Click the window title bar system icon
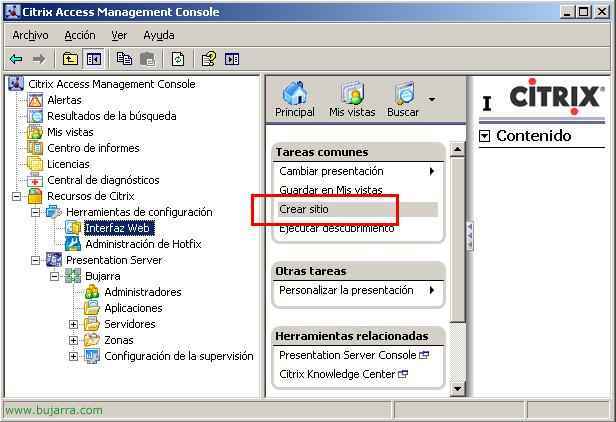The image size is (616, 422). pyautogui.click(x=12, y=12)
